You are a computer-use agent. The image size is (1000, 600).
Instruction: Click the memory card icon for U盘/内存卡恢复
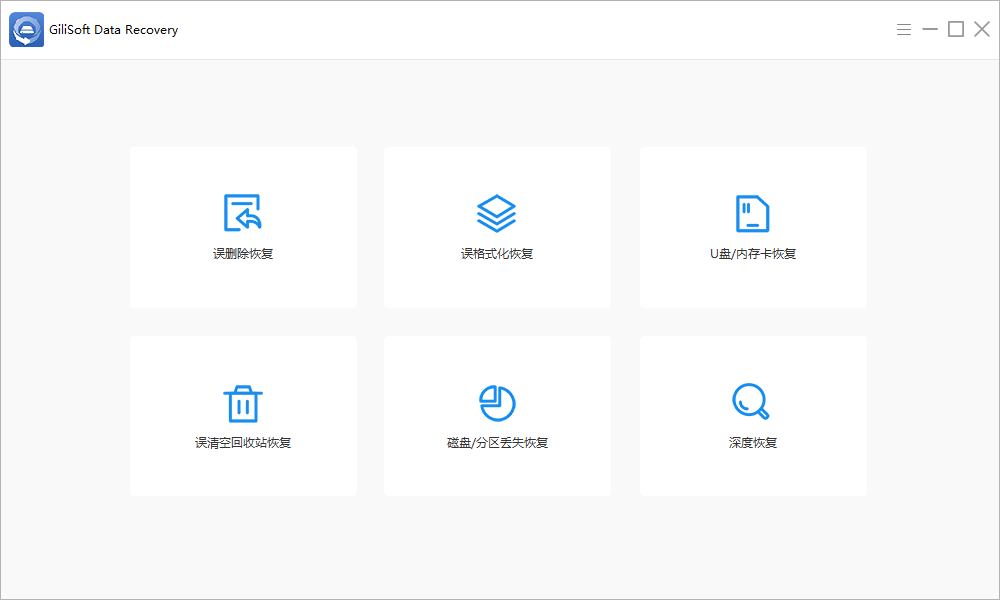753,213
